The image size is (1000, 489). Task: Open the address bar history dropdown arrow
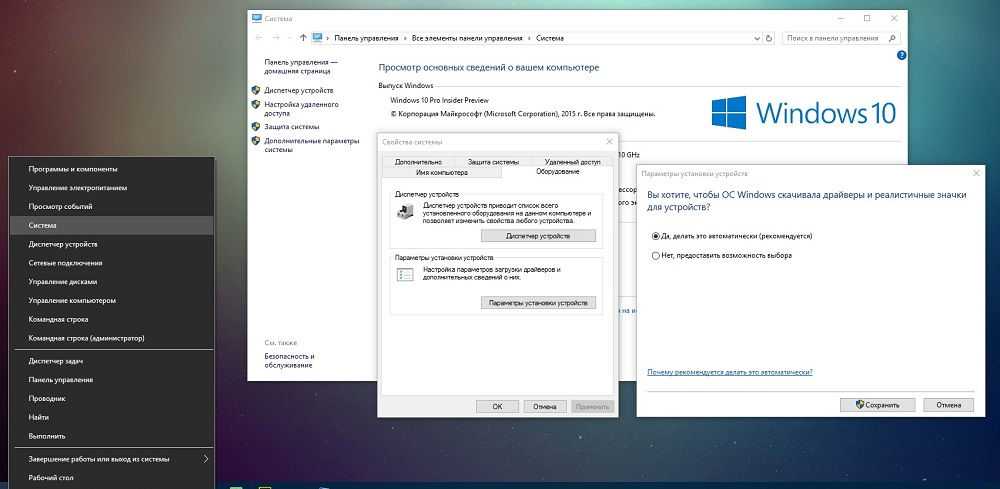tap(757, 38)
